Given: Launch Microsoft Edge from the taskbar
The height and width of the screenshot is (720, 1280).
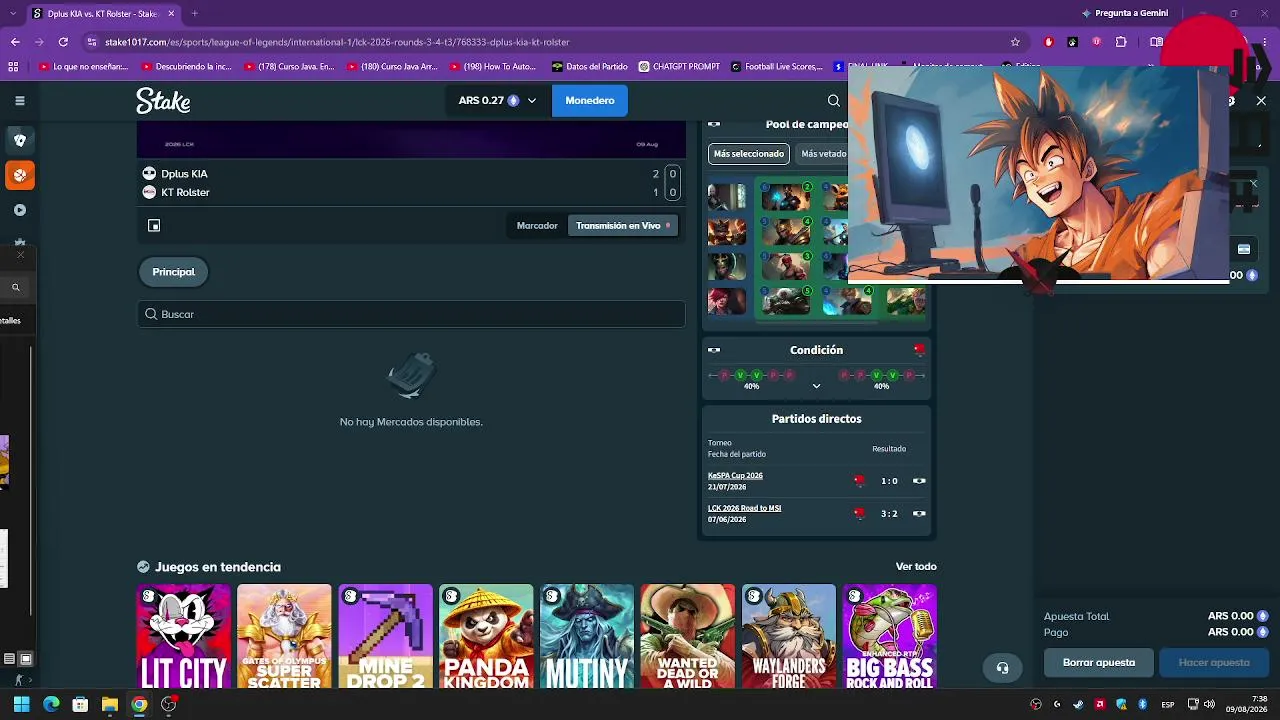Looking at the screenshot, I should pos(51,704).
